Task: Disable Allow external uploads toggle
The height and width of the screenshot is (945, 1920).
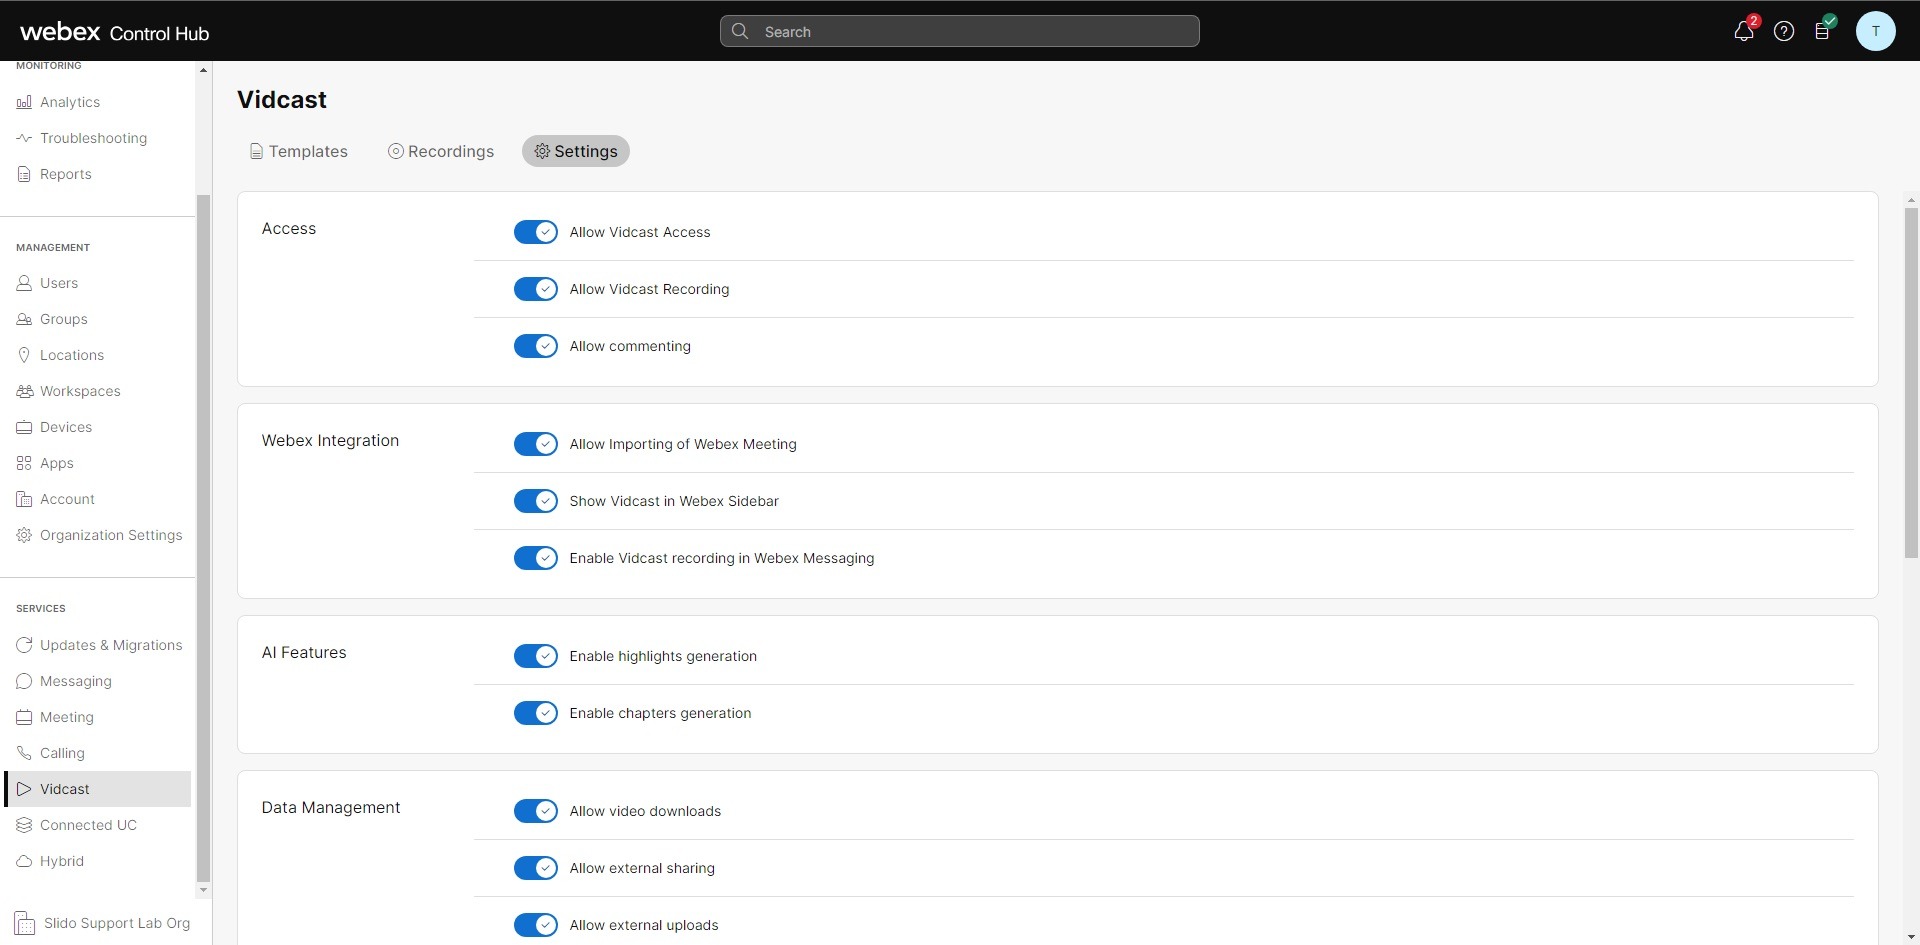Action: (535, 925)
